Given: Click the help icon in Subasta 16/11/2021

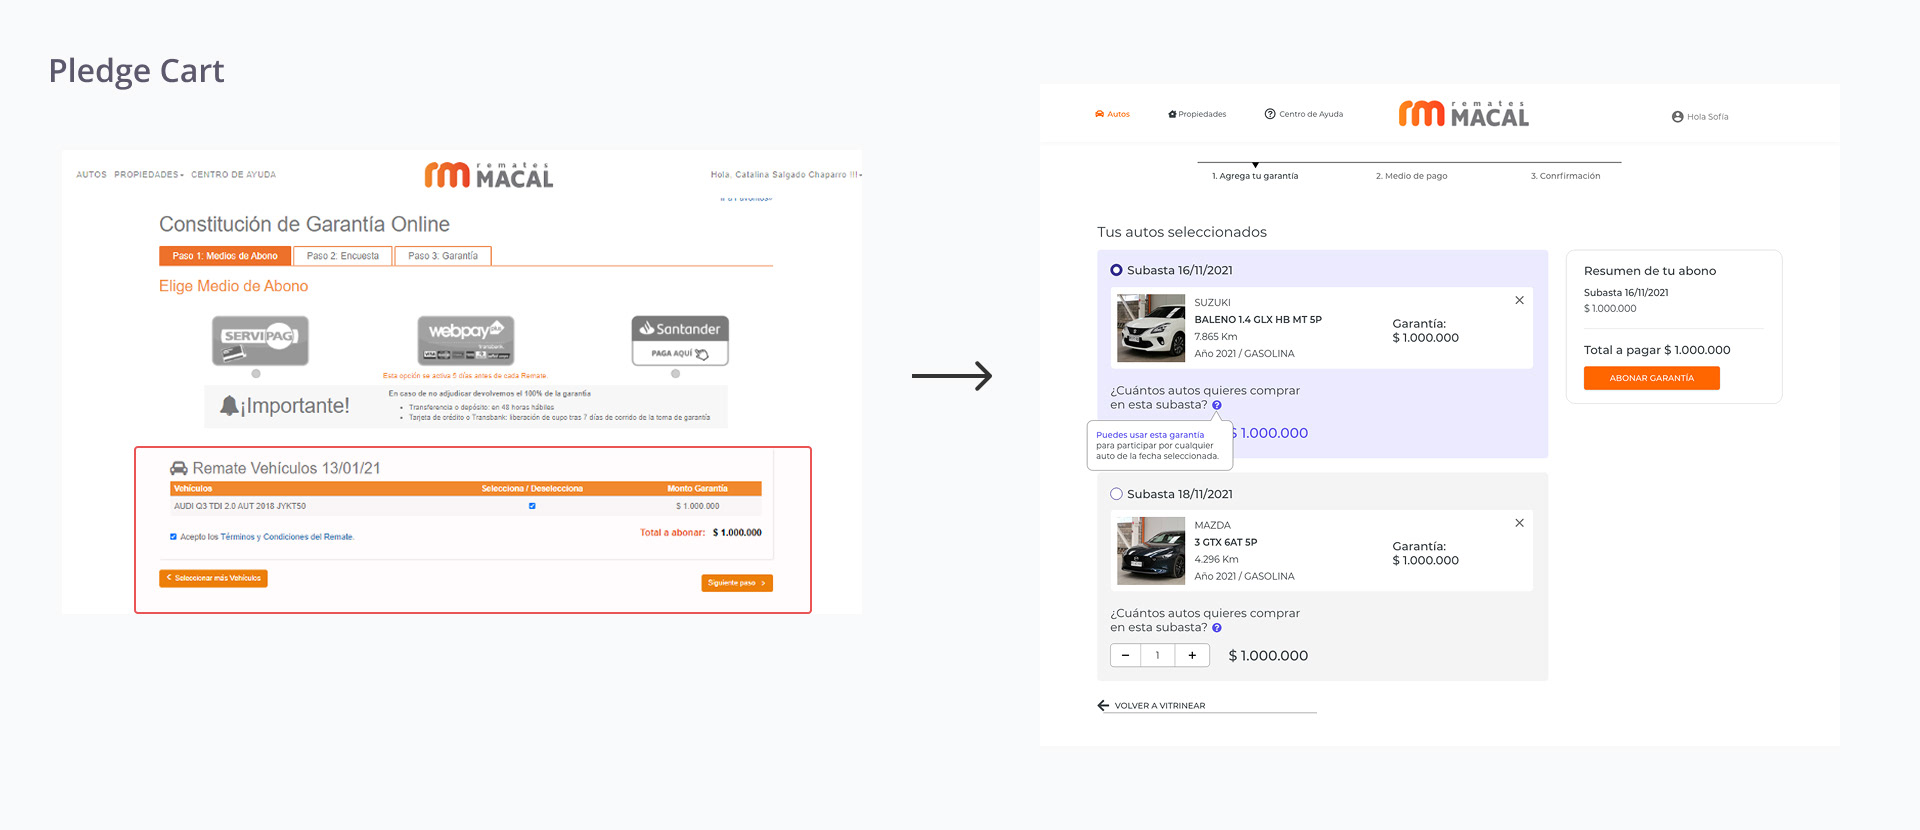Looking at the screenshot, I should click(1217, 405).
